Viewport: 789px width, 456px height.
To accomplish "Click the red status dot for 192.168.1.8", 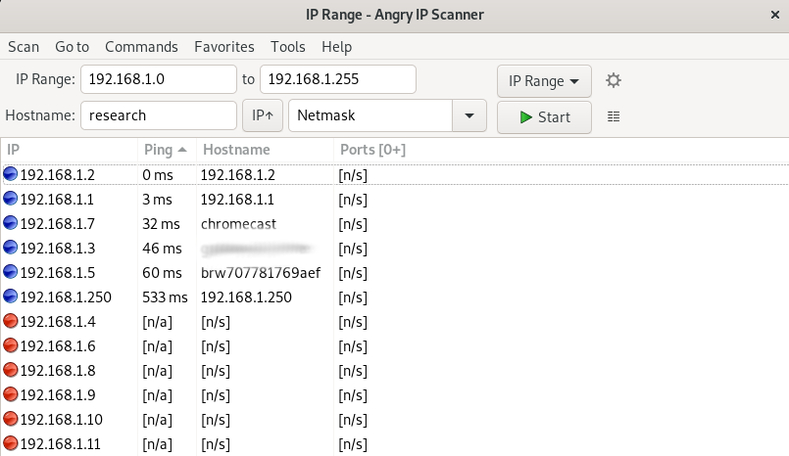I will (x=11, y=370).
